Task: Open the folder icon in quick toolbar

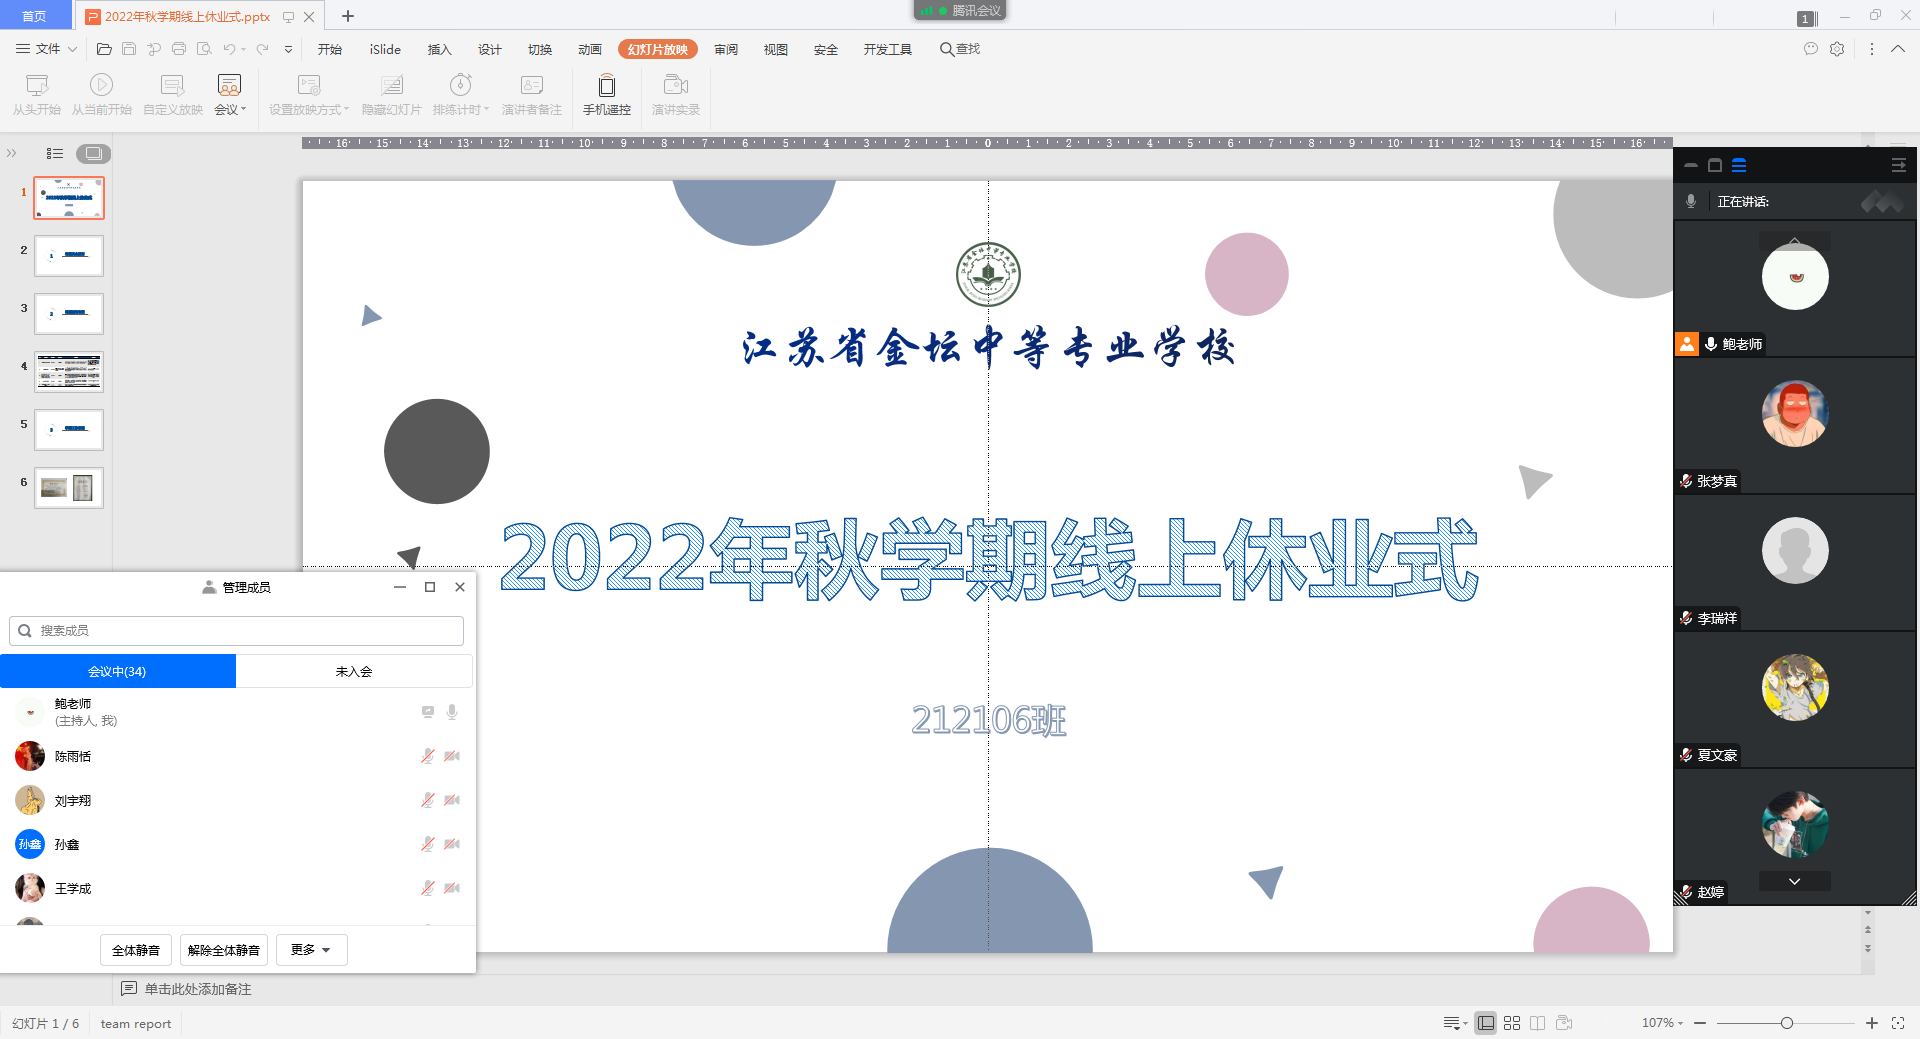Action: pyautogui.click(x=104, y=49)
